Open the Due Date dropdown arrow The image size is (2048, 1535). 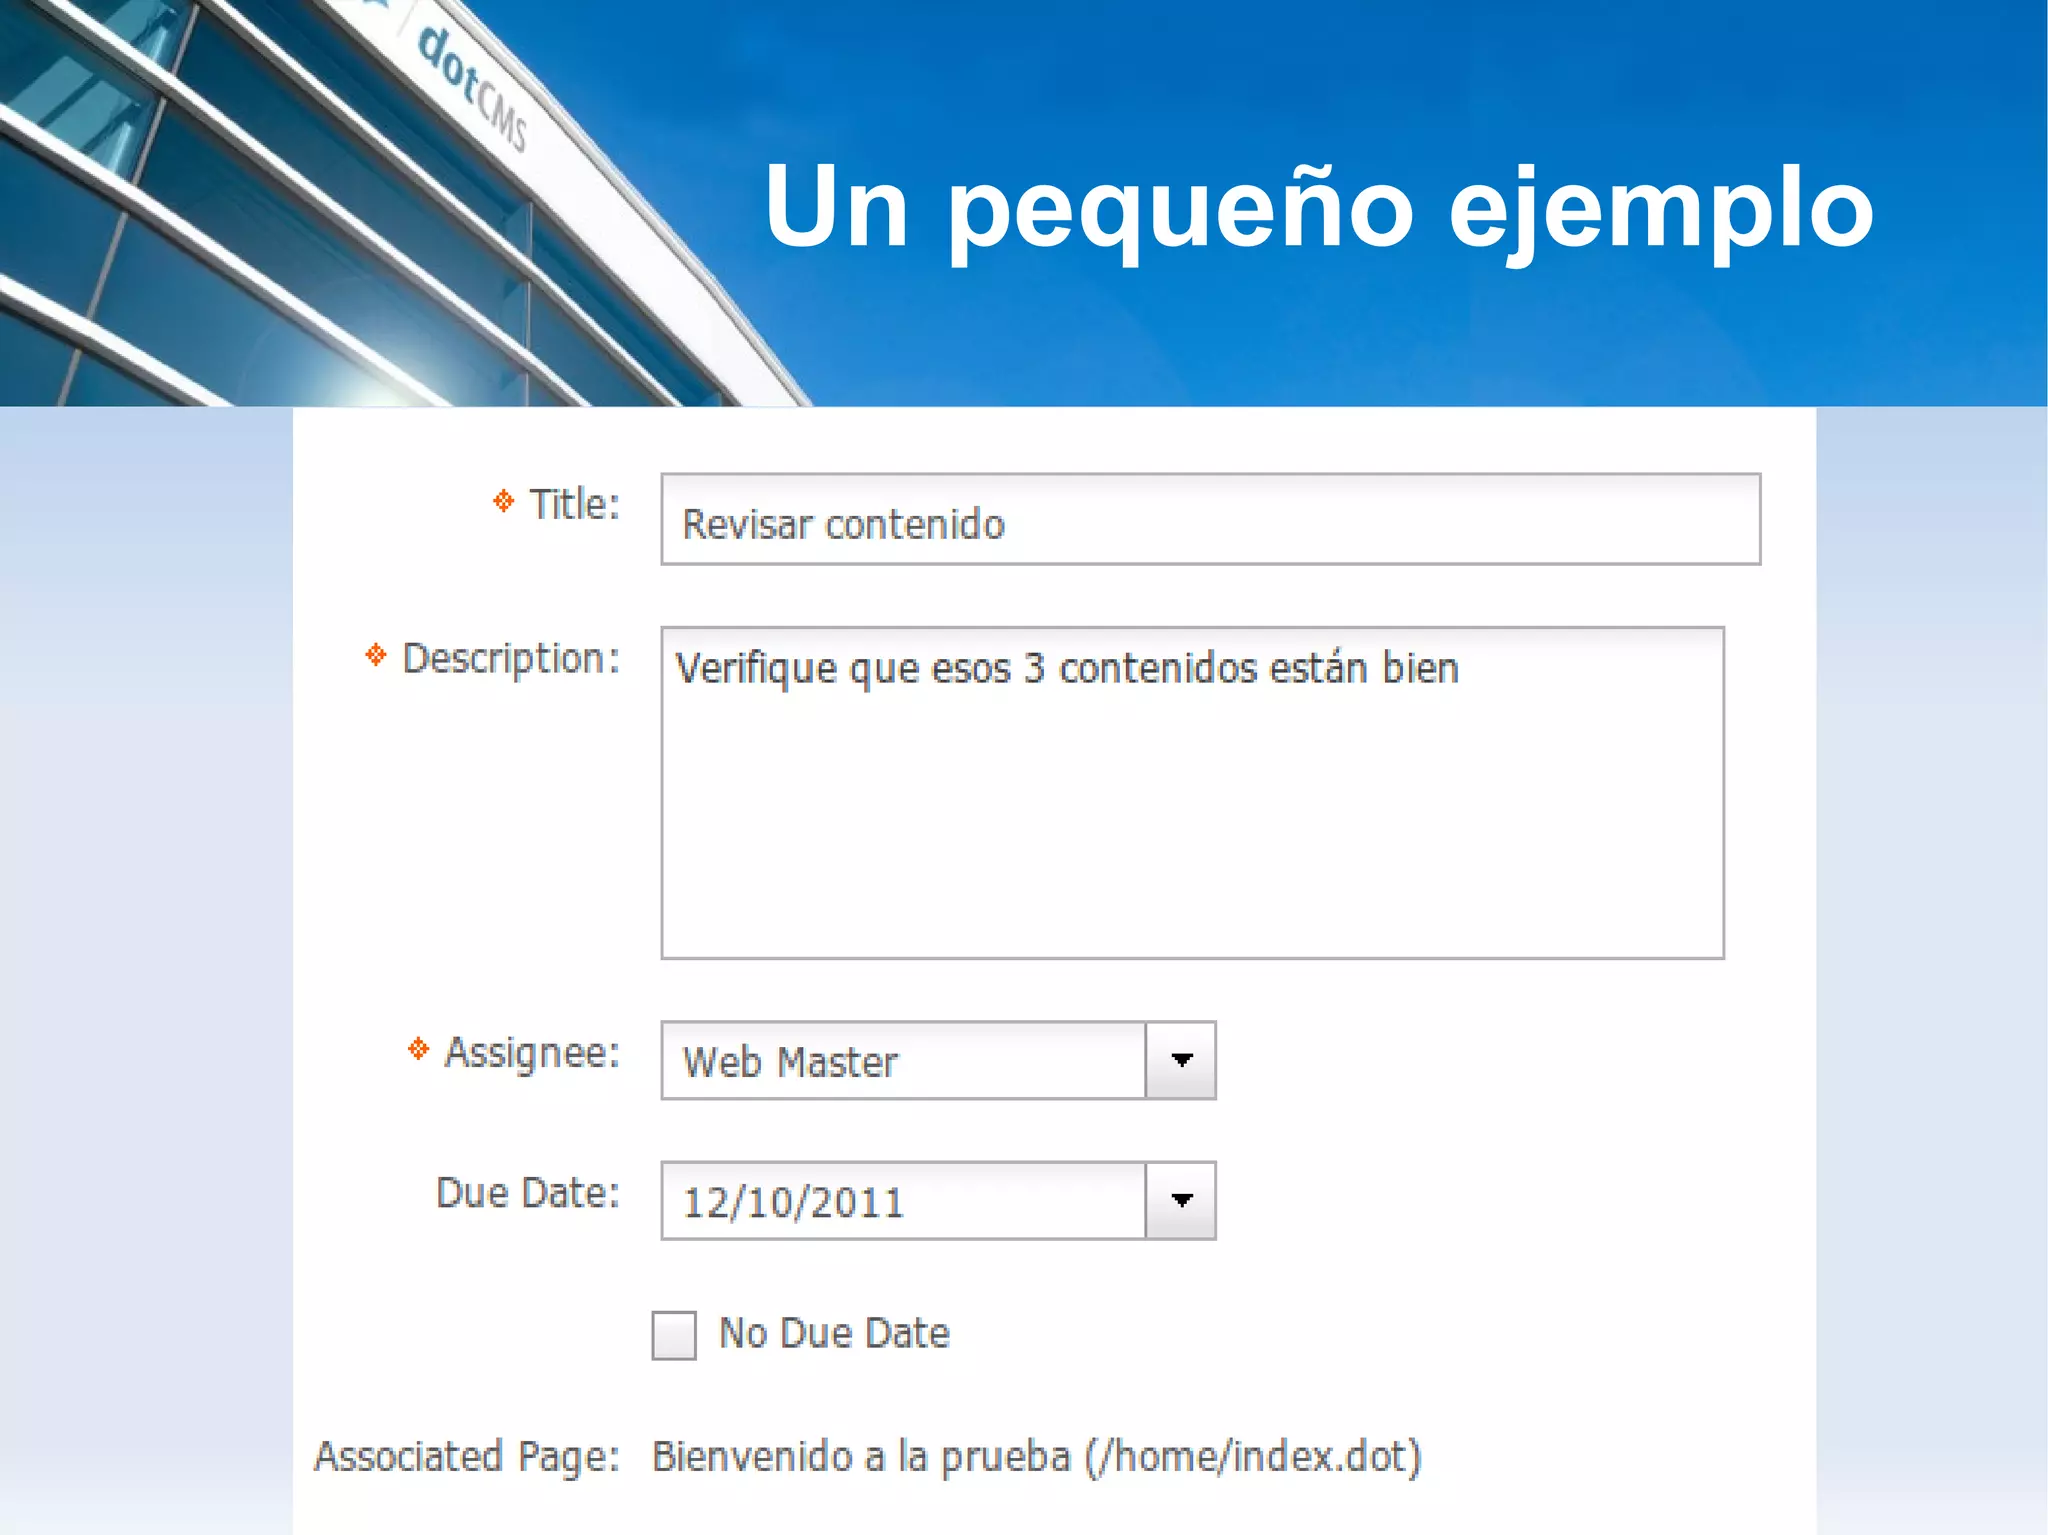tap(1181, 1200)
